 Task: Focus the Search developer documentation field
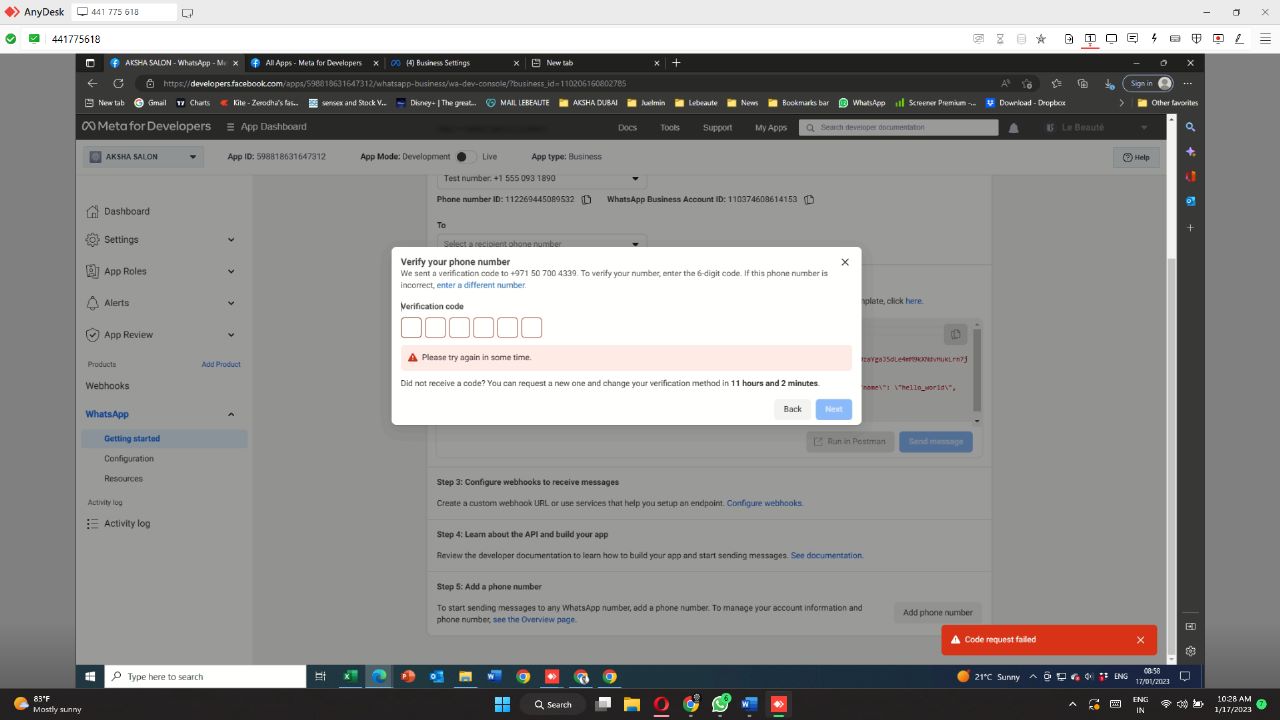click(x=900, y=128)
